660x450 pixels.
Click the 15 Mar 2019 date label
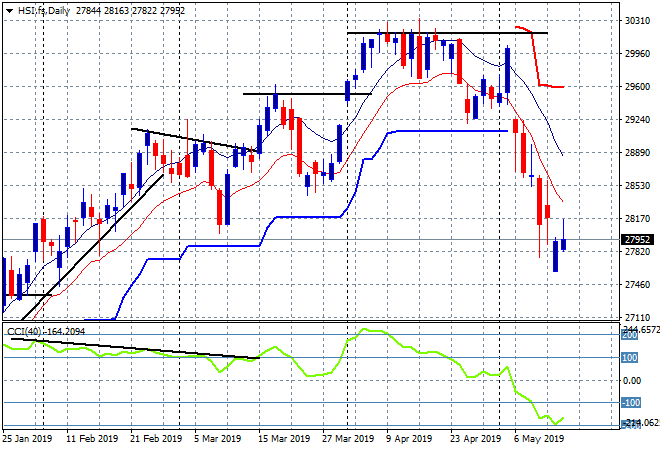(284, 439)
